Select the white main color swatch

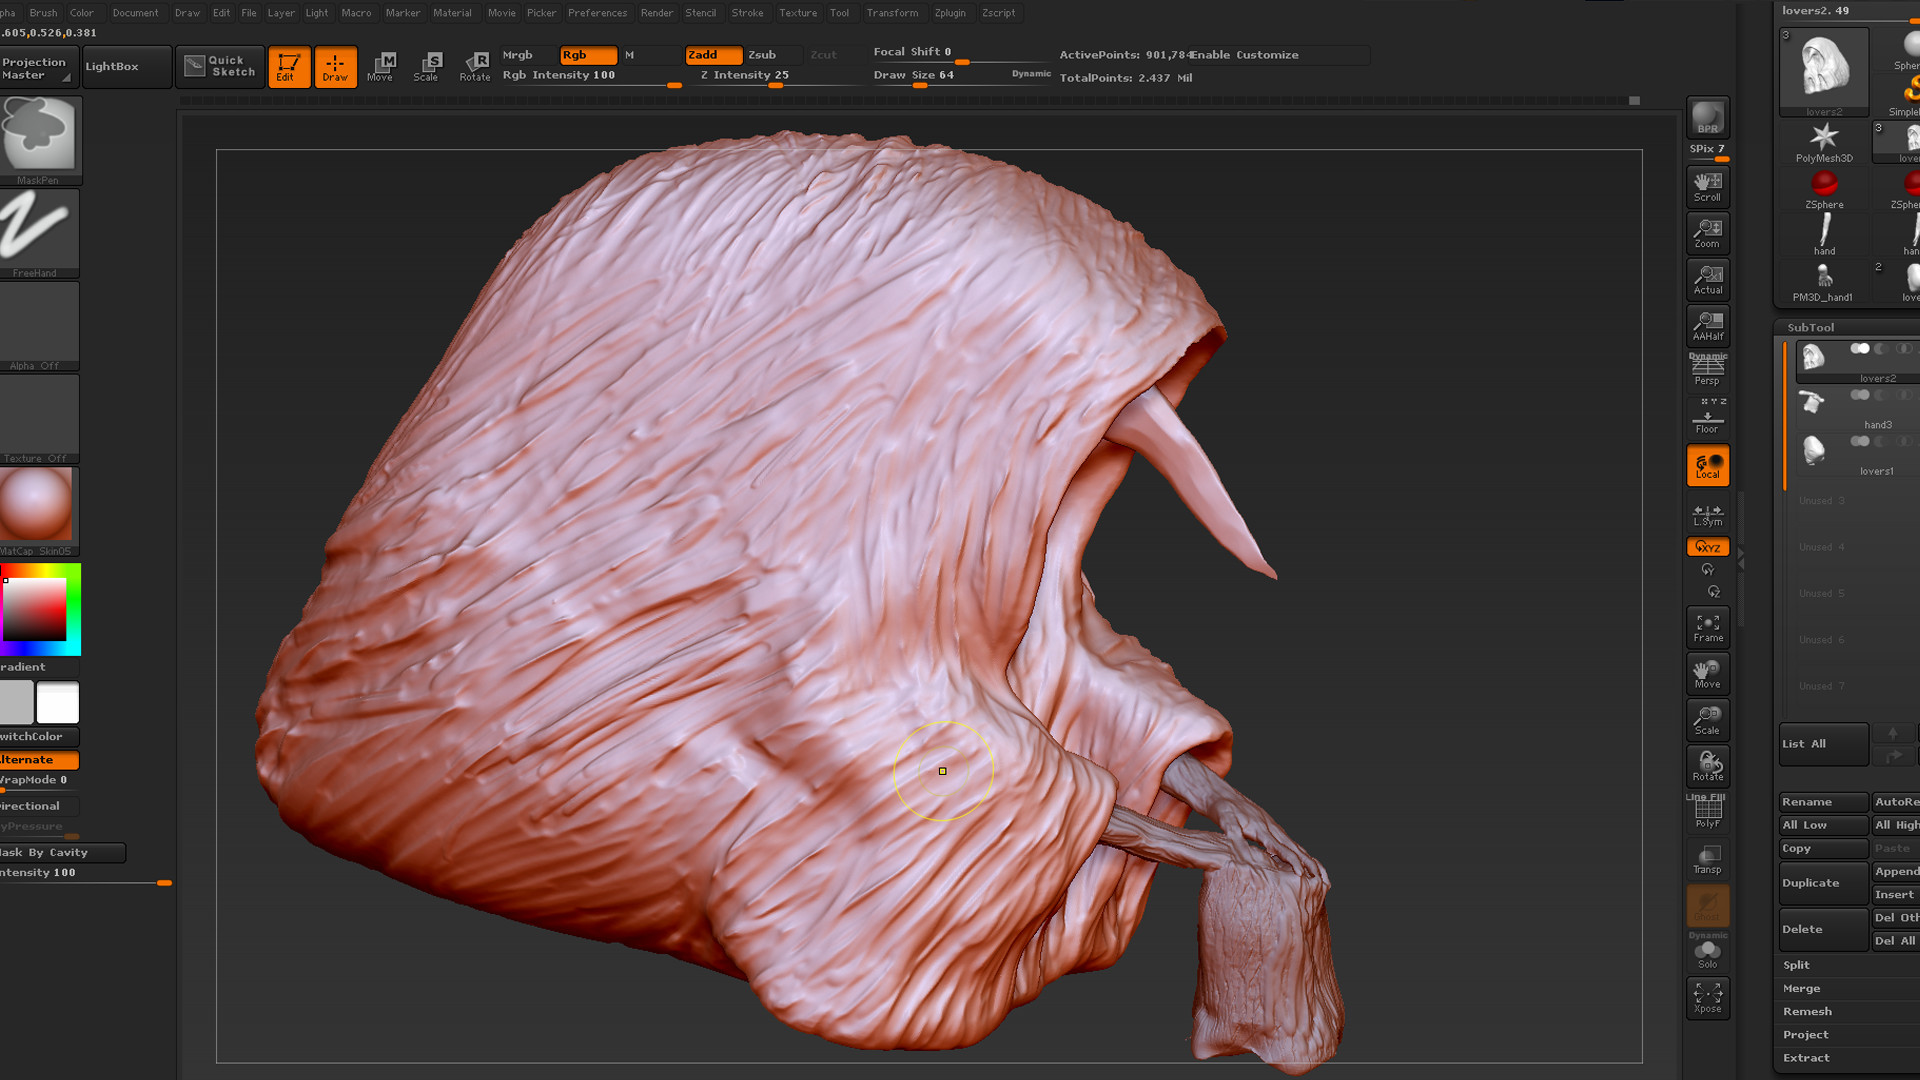(x=58, y=703)
